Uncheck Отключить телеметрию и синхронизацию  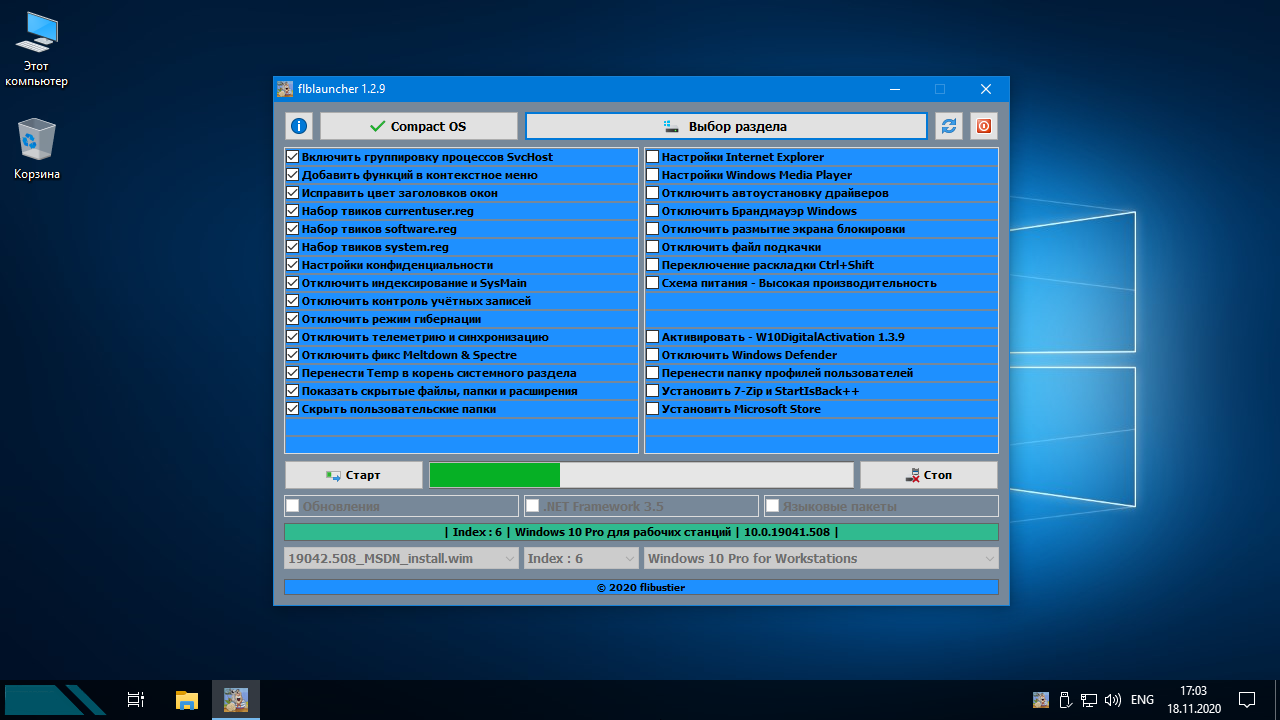tap(293, 337)
